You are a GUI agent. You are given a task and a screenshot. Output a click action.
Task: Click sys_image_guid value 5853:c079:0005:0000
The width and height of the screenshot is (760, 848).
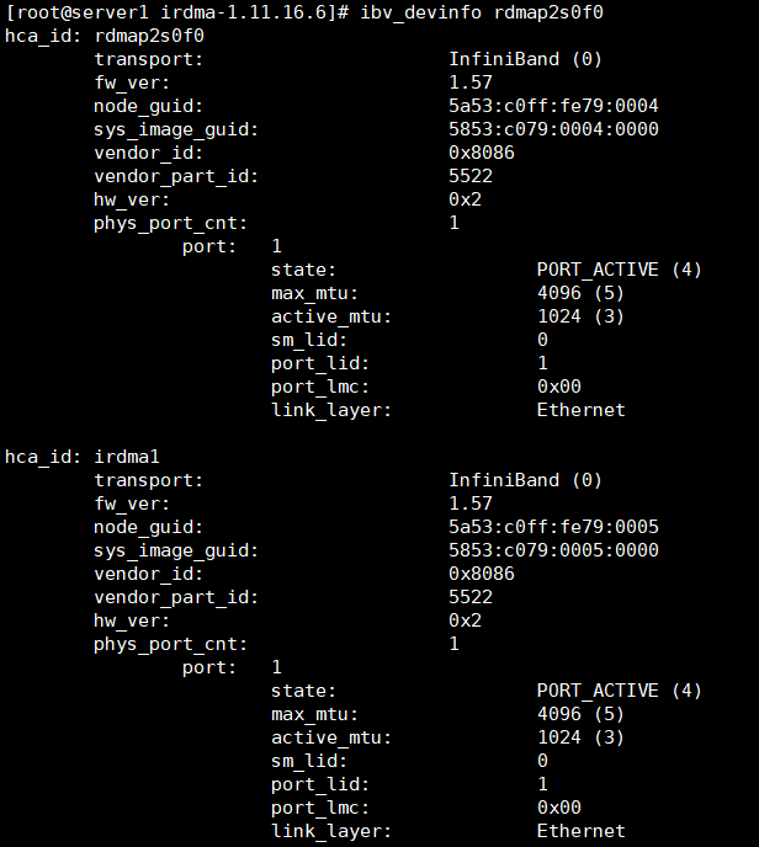553,550
